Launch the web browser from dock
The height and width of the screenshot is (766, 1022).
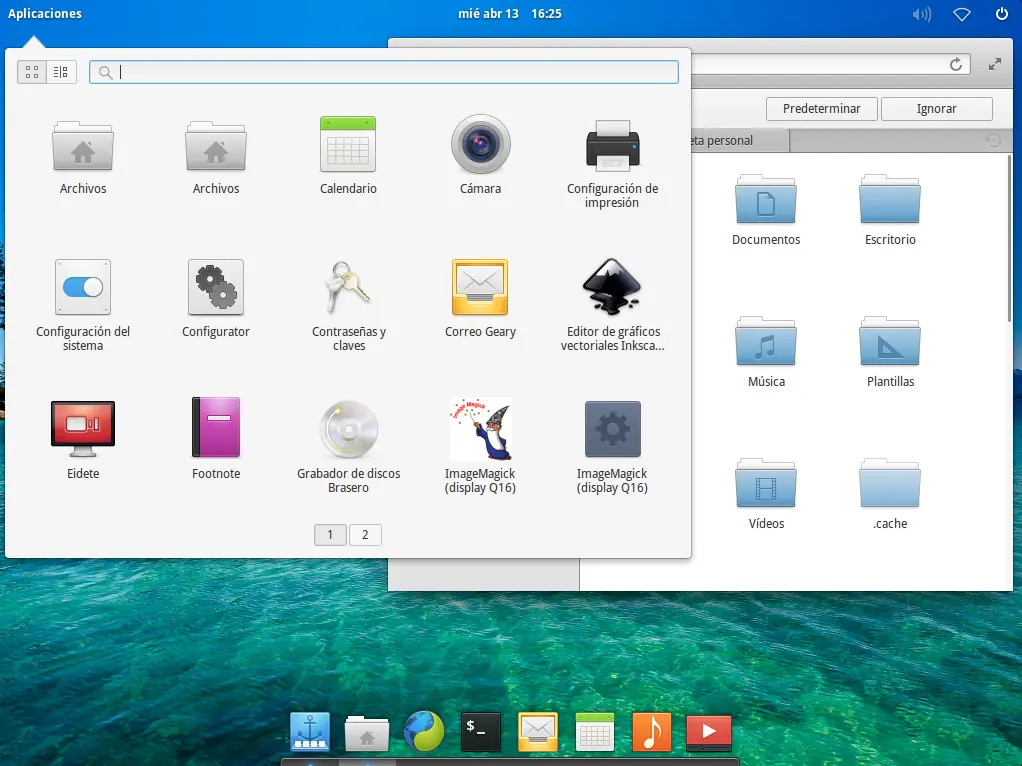pyautogui.click(x=424, y=731)
